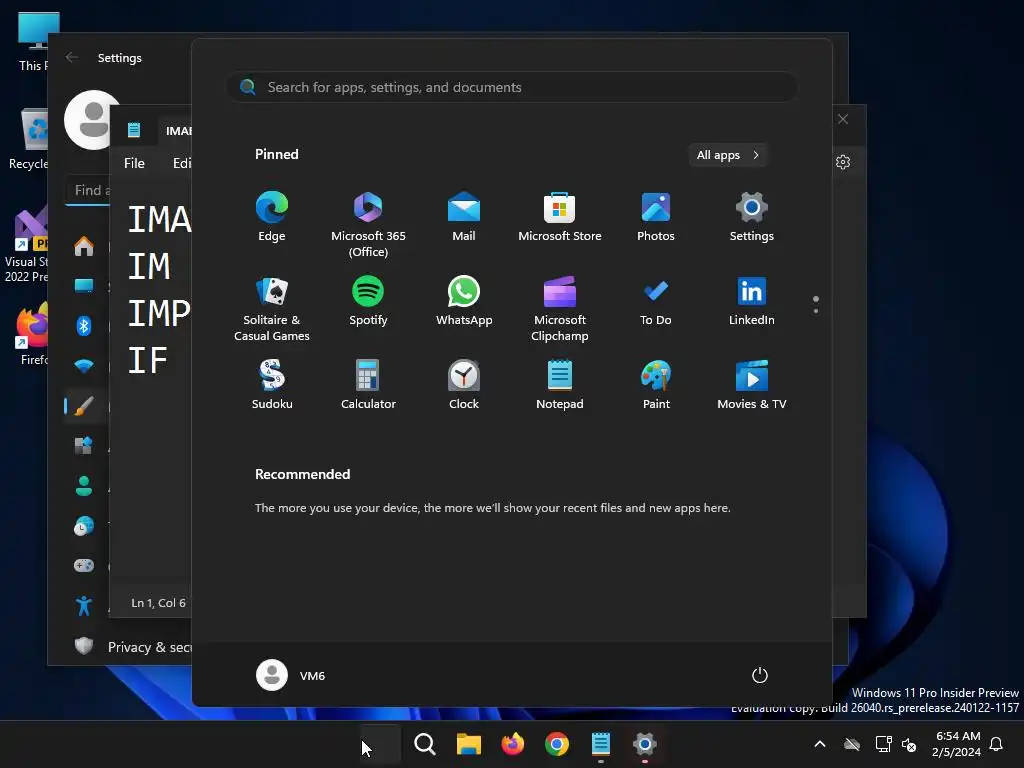
Task: Open taskbar Search
Action: coord(424,744)
